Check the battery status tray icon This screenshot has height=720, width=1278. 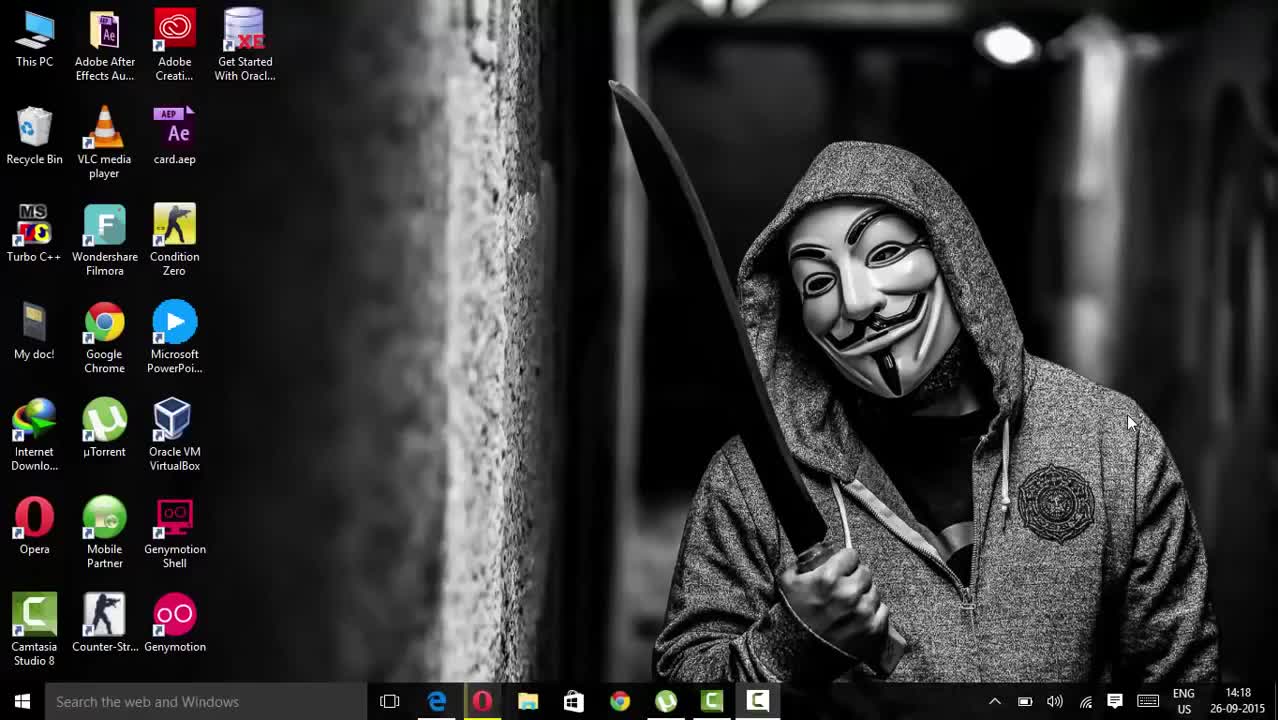pos(1025,701)
